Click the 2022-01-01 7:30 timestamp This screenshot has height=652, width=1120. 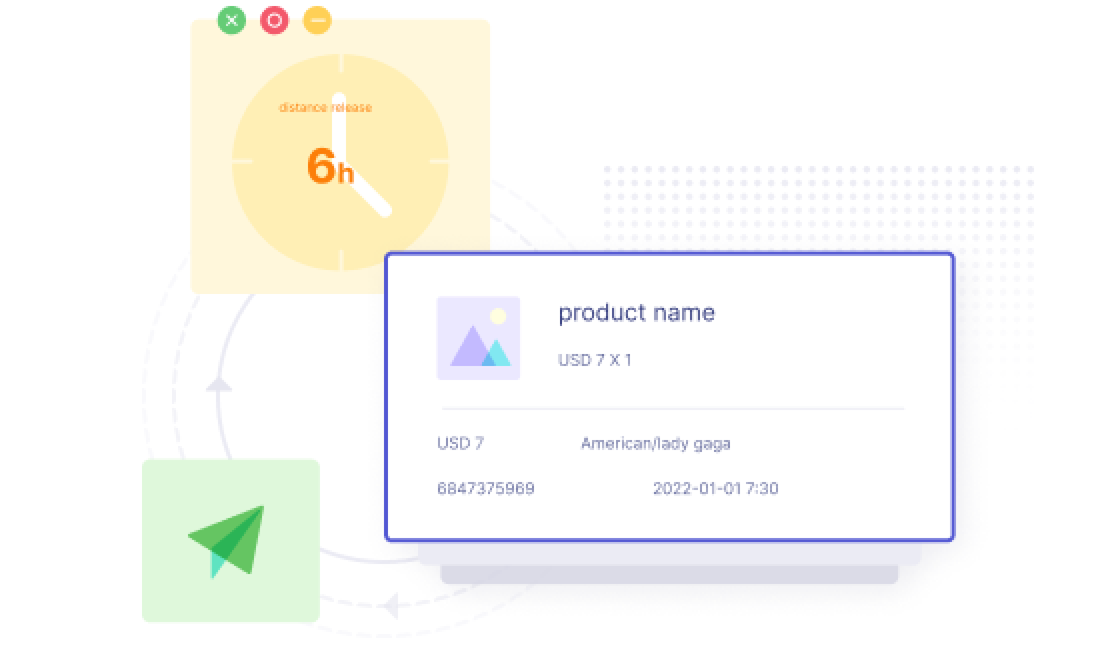[x=715, y=489]
